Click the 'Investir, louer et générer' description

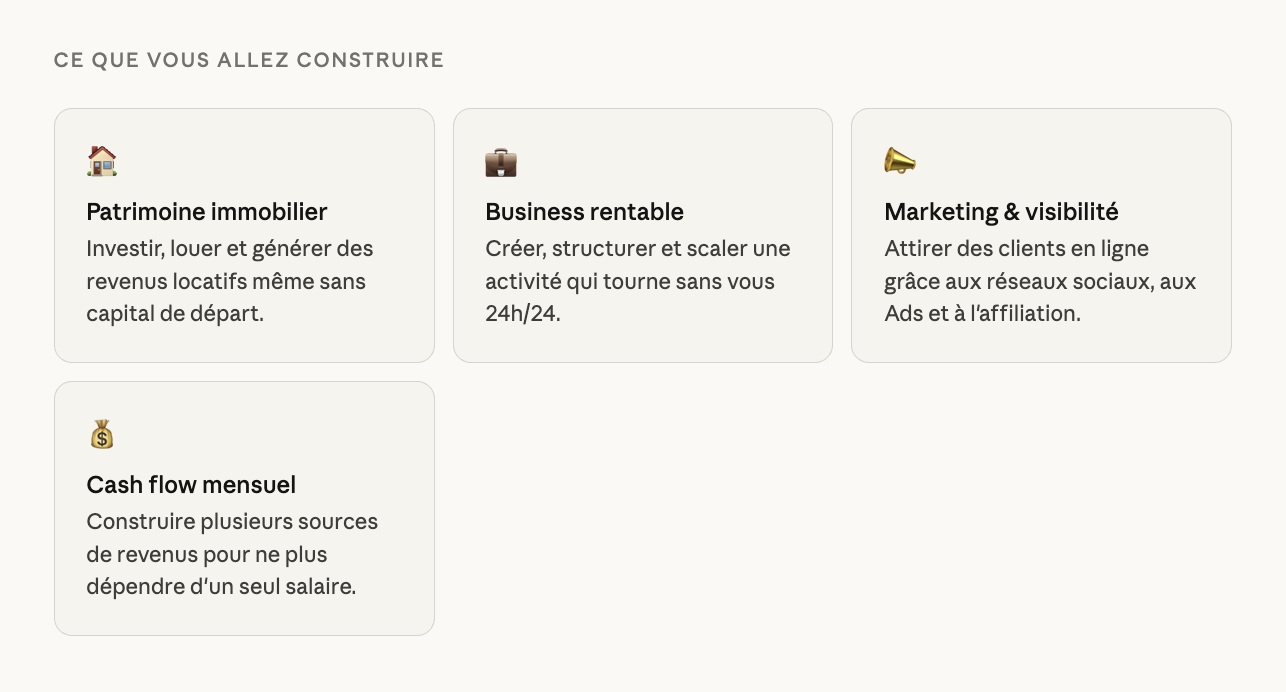(230, 248)
